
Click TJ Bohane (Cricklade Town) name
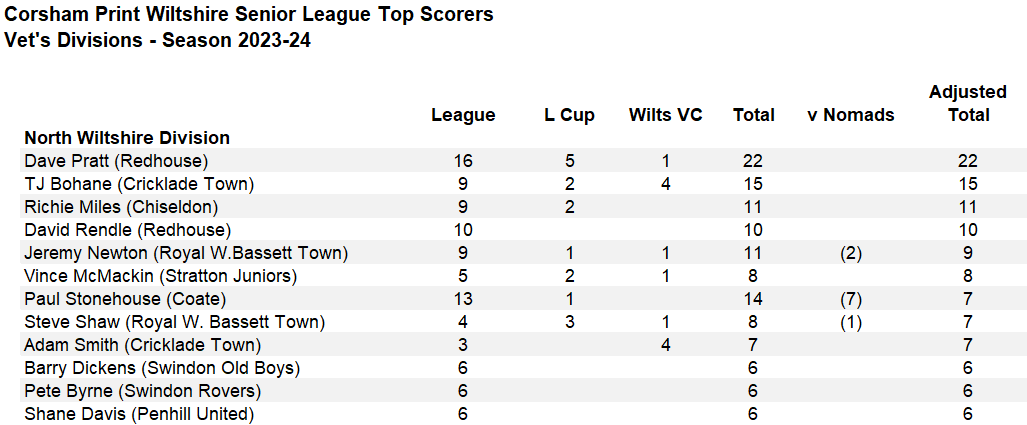click(x=139, y=184)
